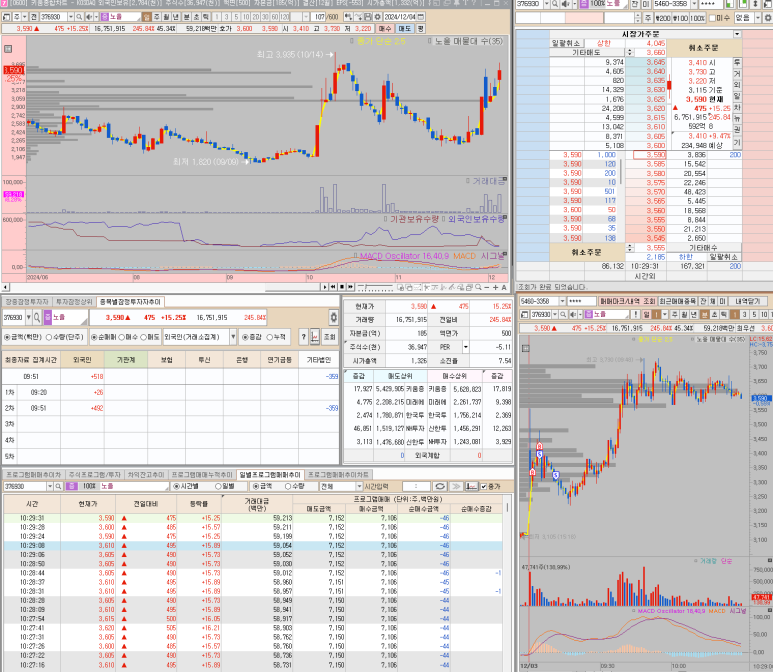Click the 시간입력 time input field

coord(417,486)
